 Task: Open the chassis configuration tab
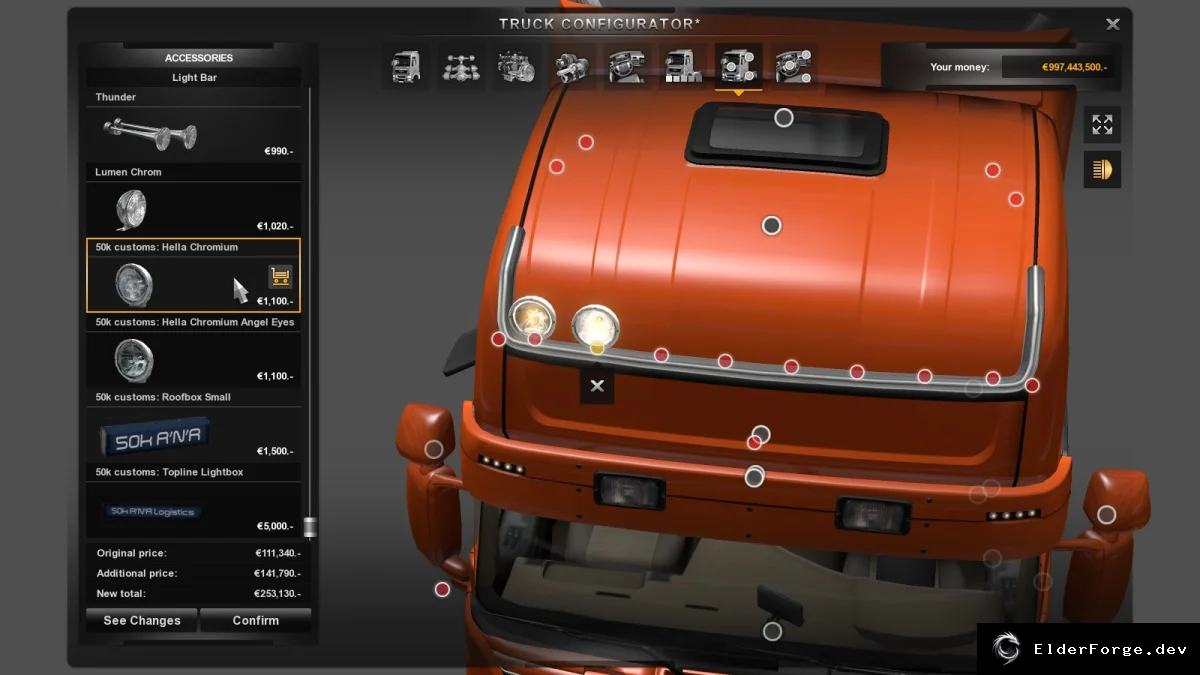pos(461,66)
